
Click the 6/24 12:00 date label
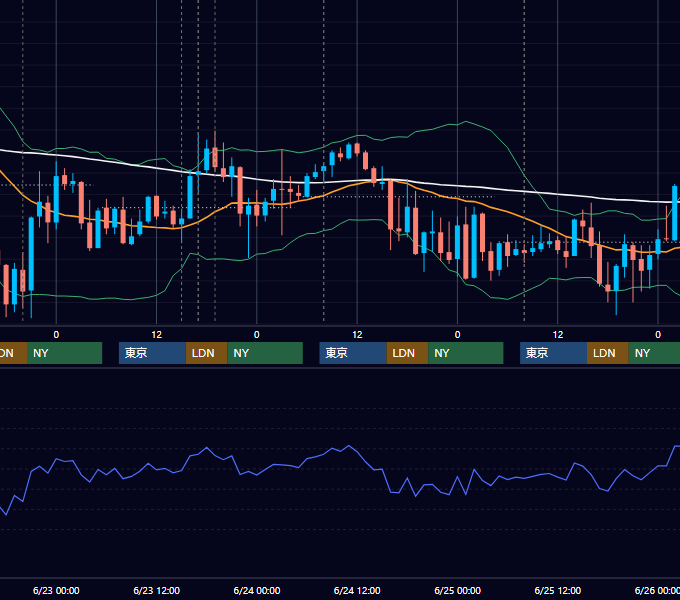[357, 590]
